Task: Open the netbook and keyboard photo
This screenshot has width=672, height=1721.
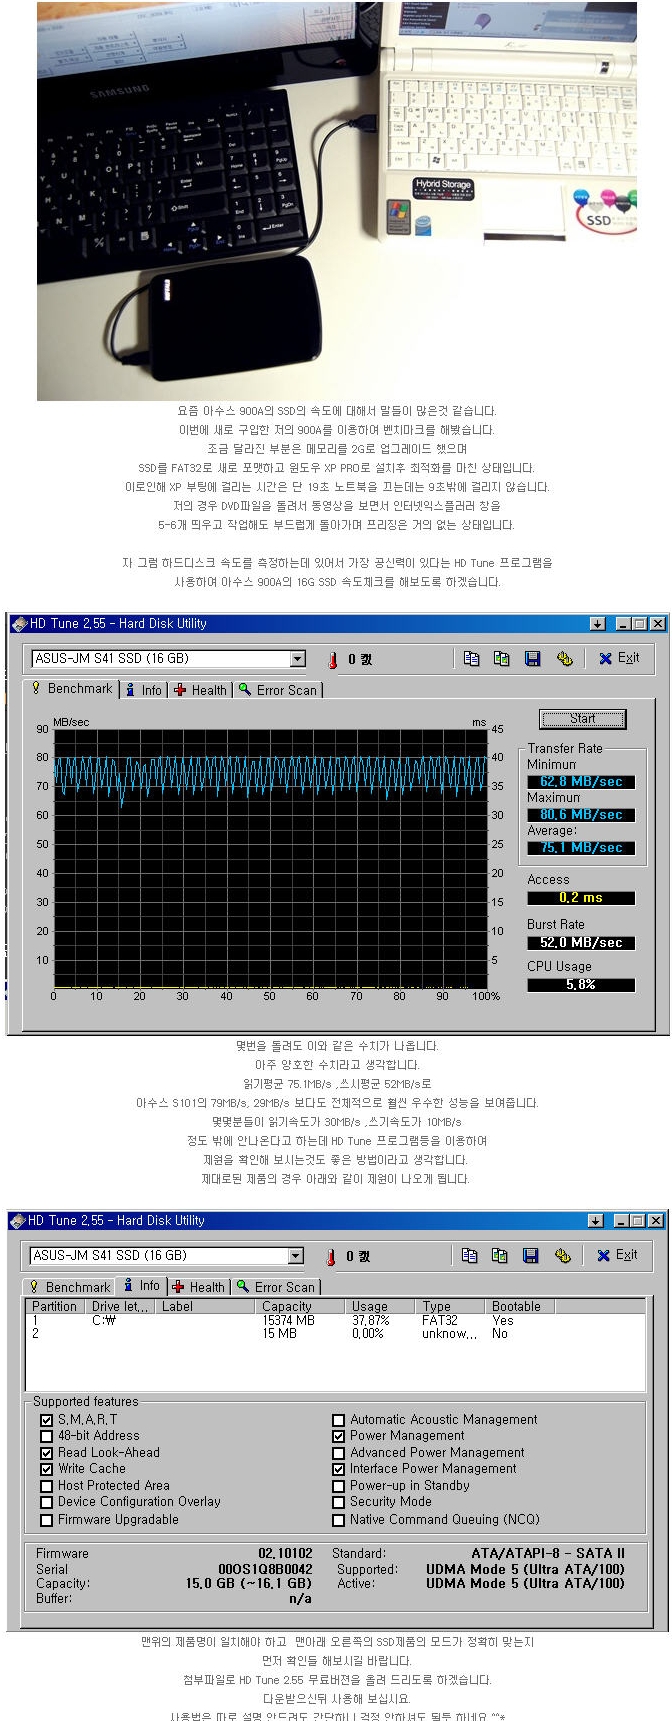Action: tap(336, 201)
